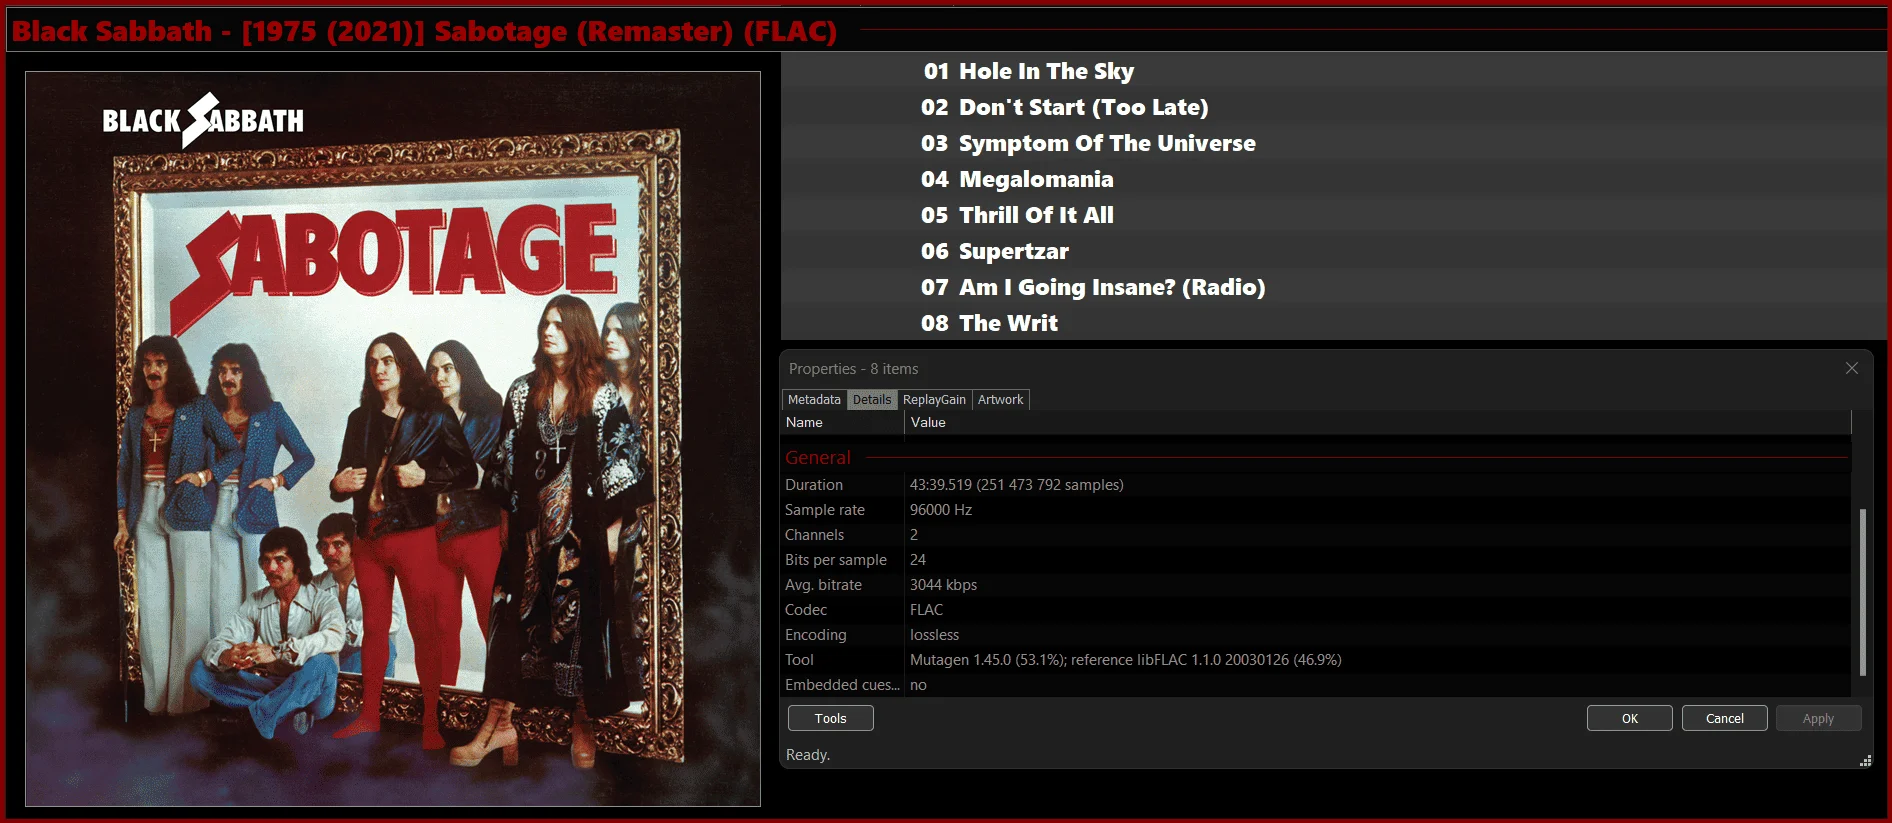Click the Value column header
This screenshot has width=1892, height=823.
tap(1377, 422)
